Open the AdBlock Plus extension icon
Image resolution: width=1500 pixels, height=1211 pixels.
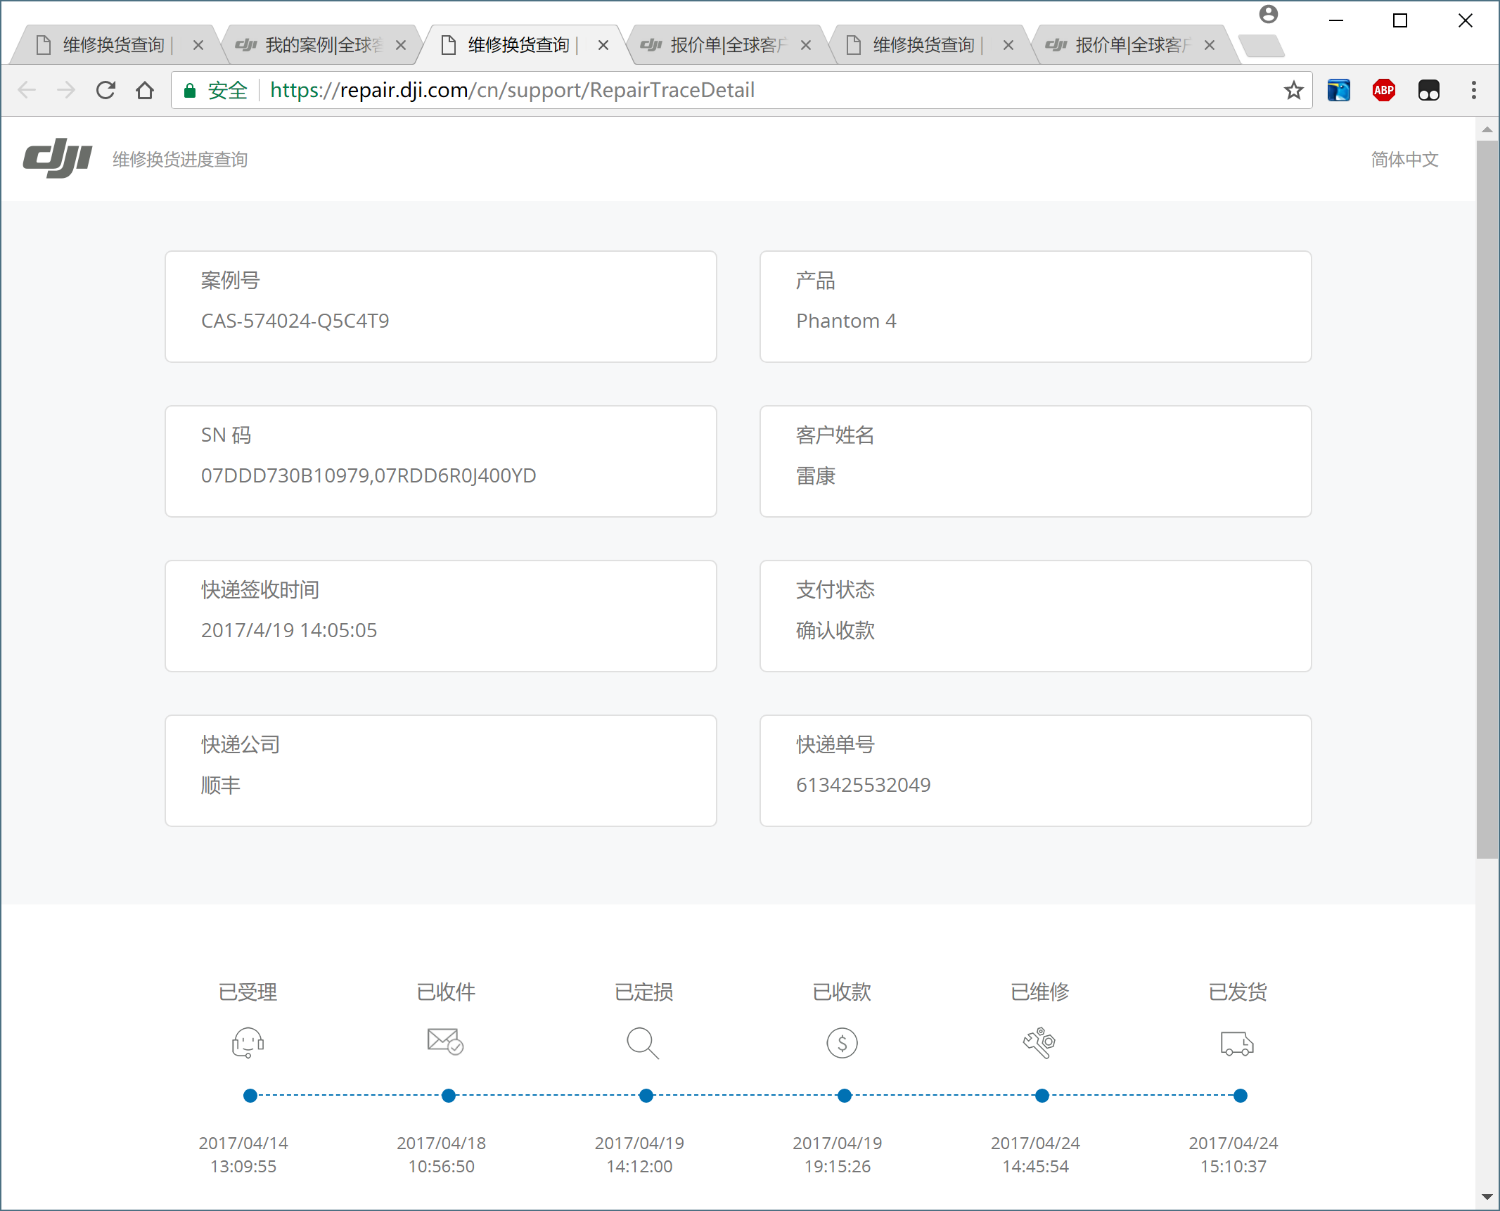(1384, 90)
